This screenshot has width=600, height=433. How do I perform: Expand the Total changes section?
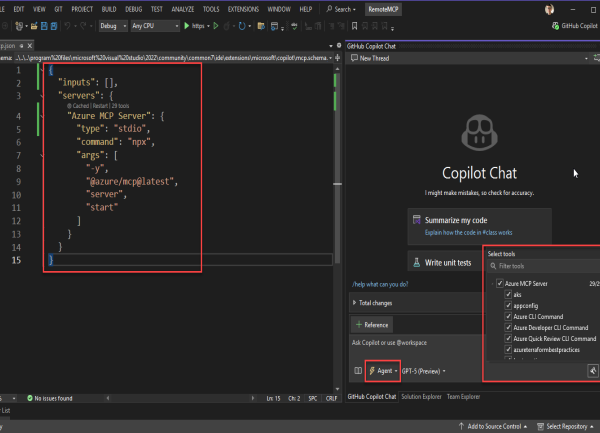click(354, 303)
